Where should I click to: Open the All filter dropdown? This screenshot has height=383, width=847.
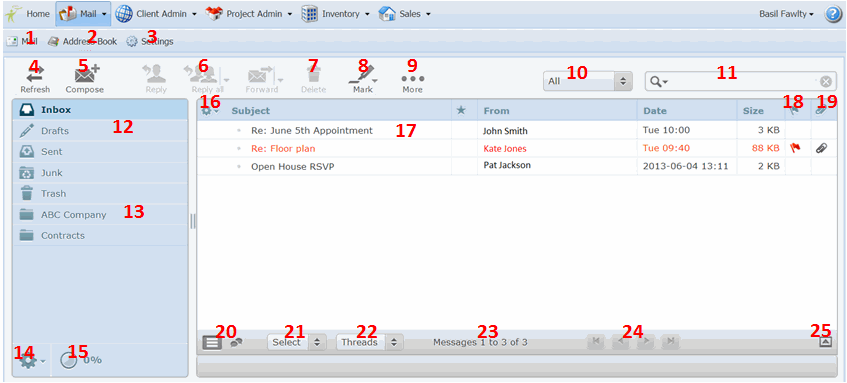[x=587, y=81]
